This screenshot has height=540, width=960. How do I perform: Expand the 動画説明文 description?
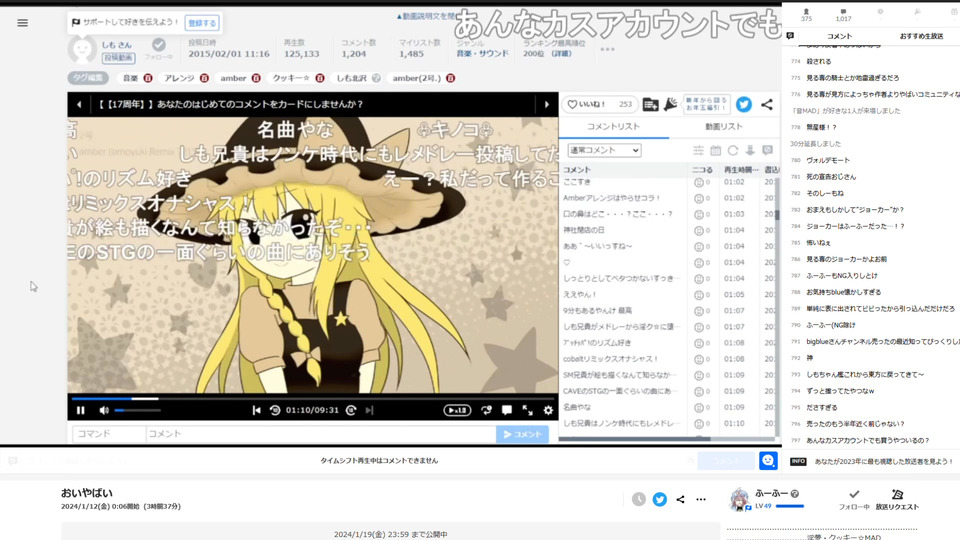(x=427, y=17)
